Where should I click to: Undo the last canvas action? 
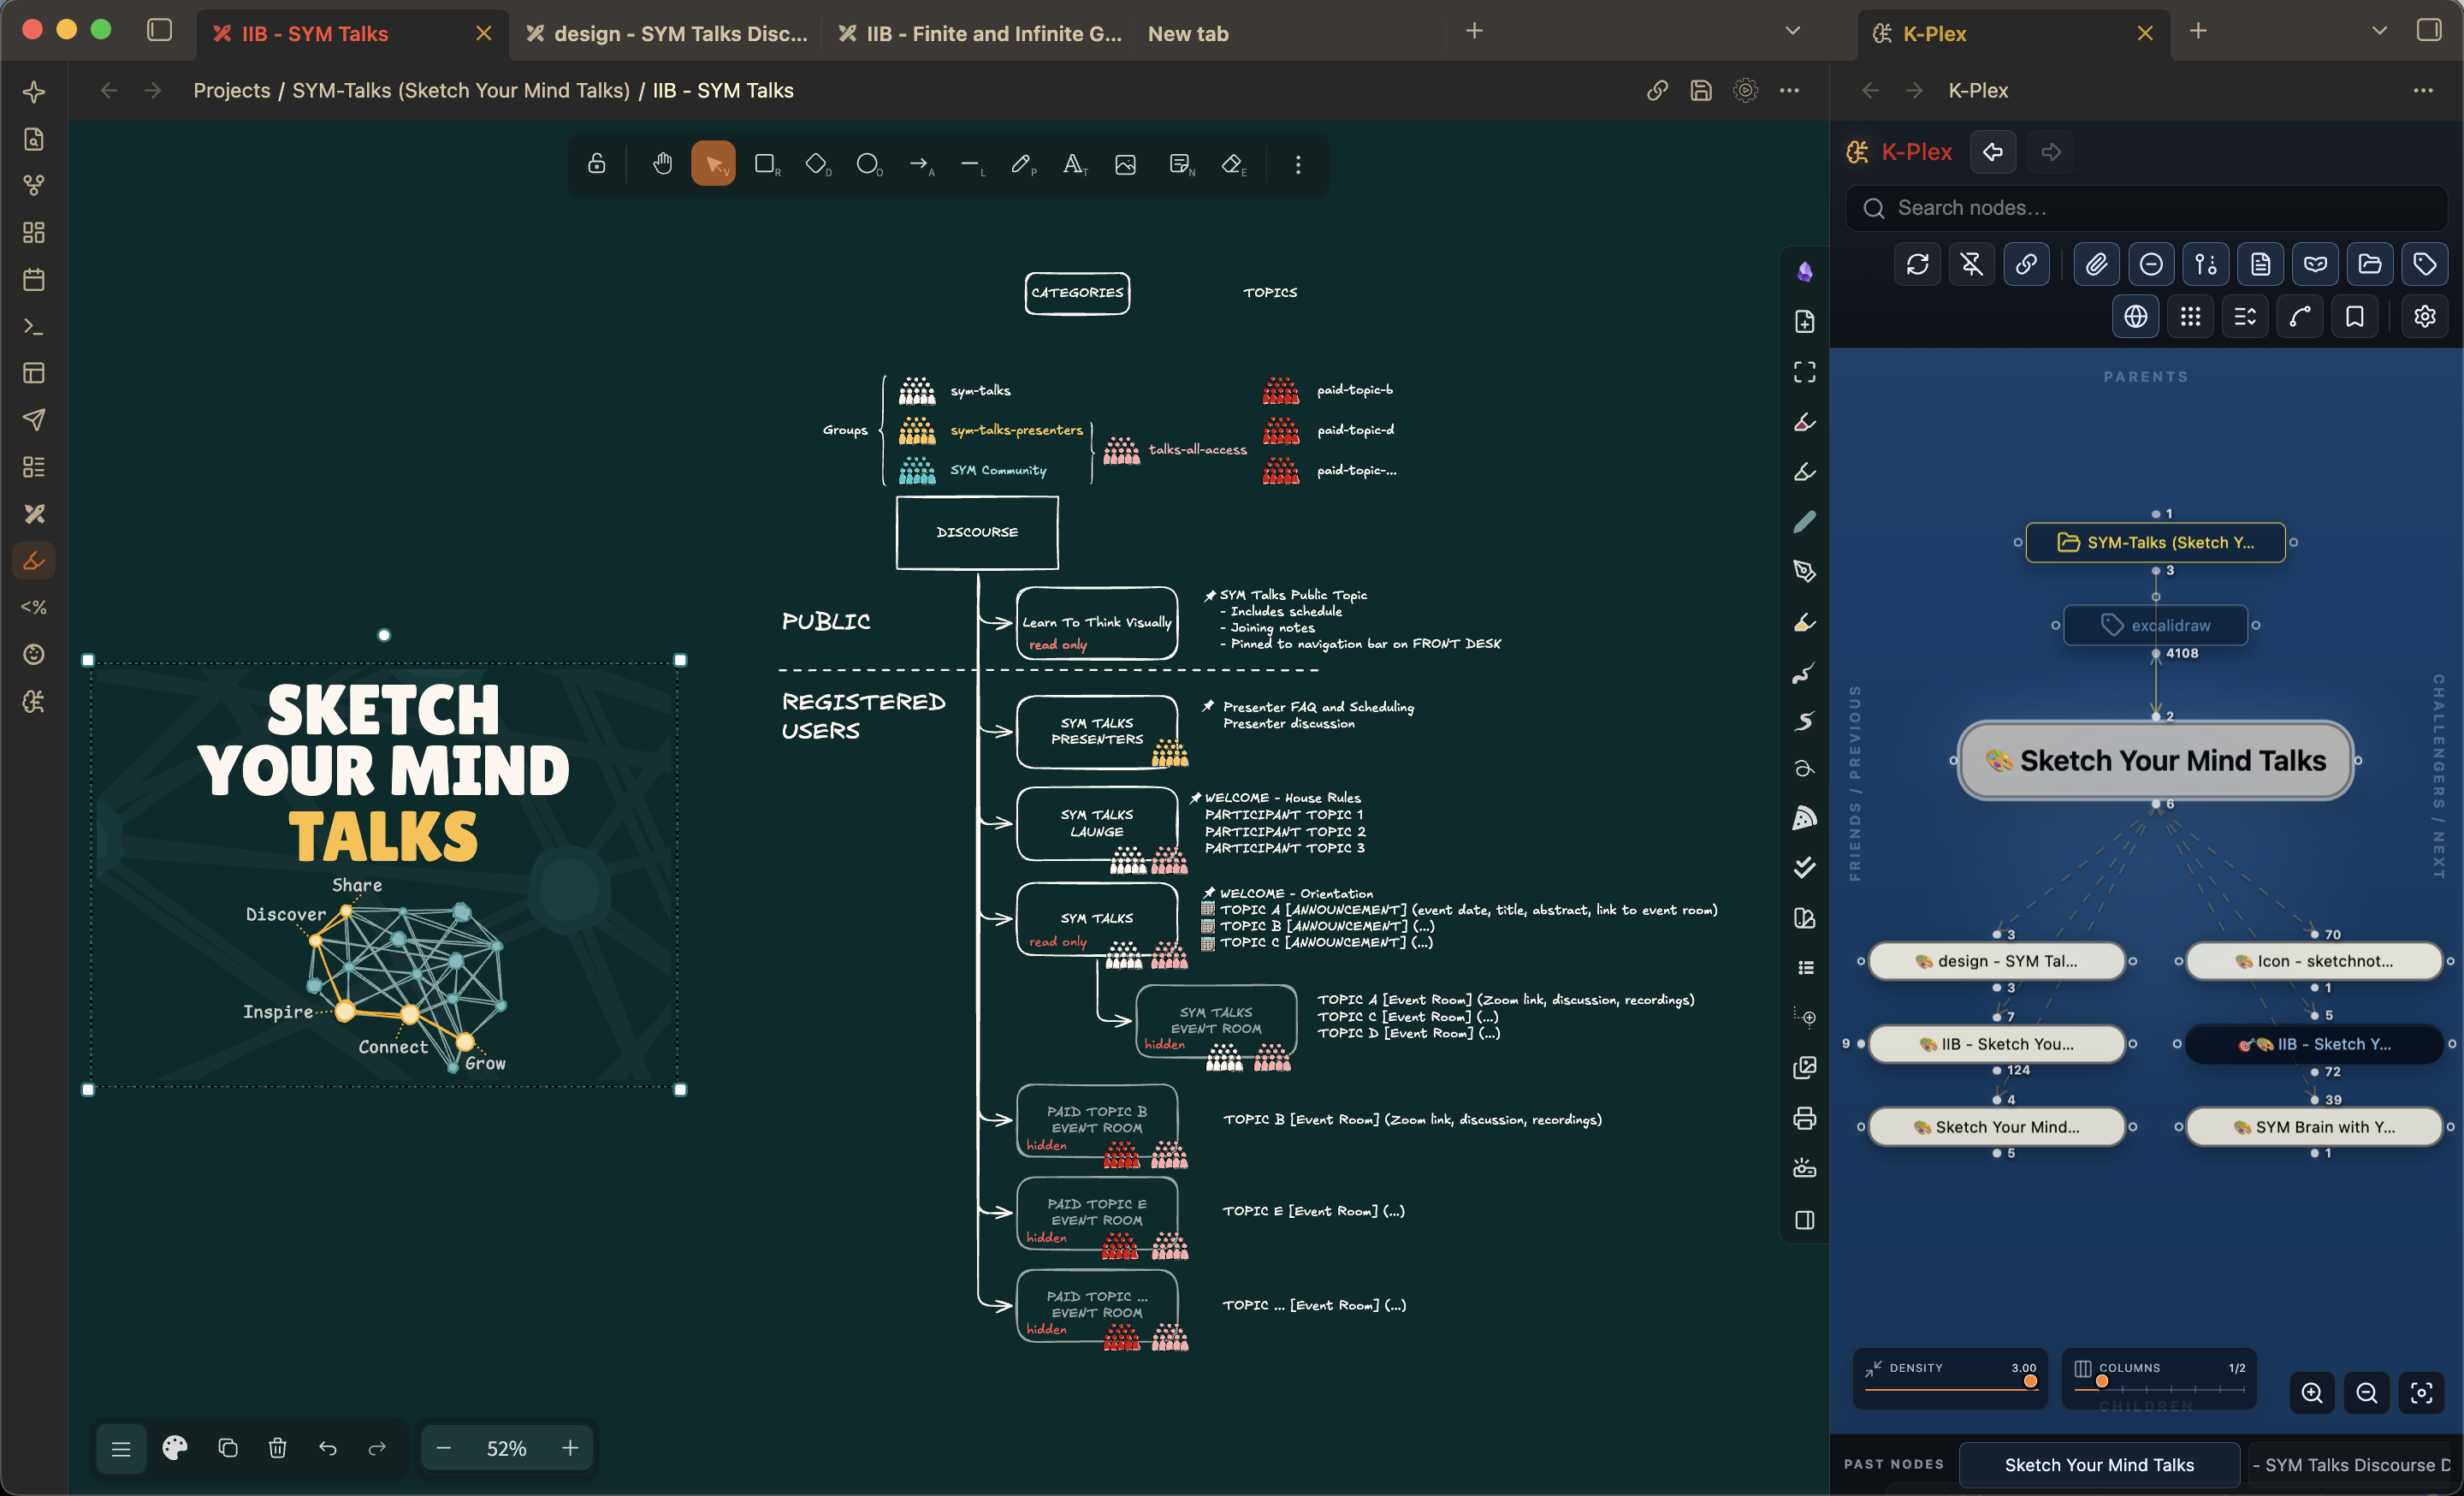(327, 1448)
